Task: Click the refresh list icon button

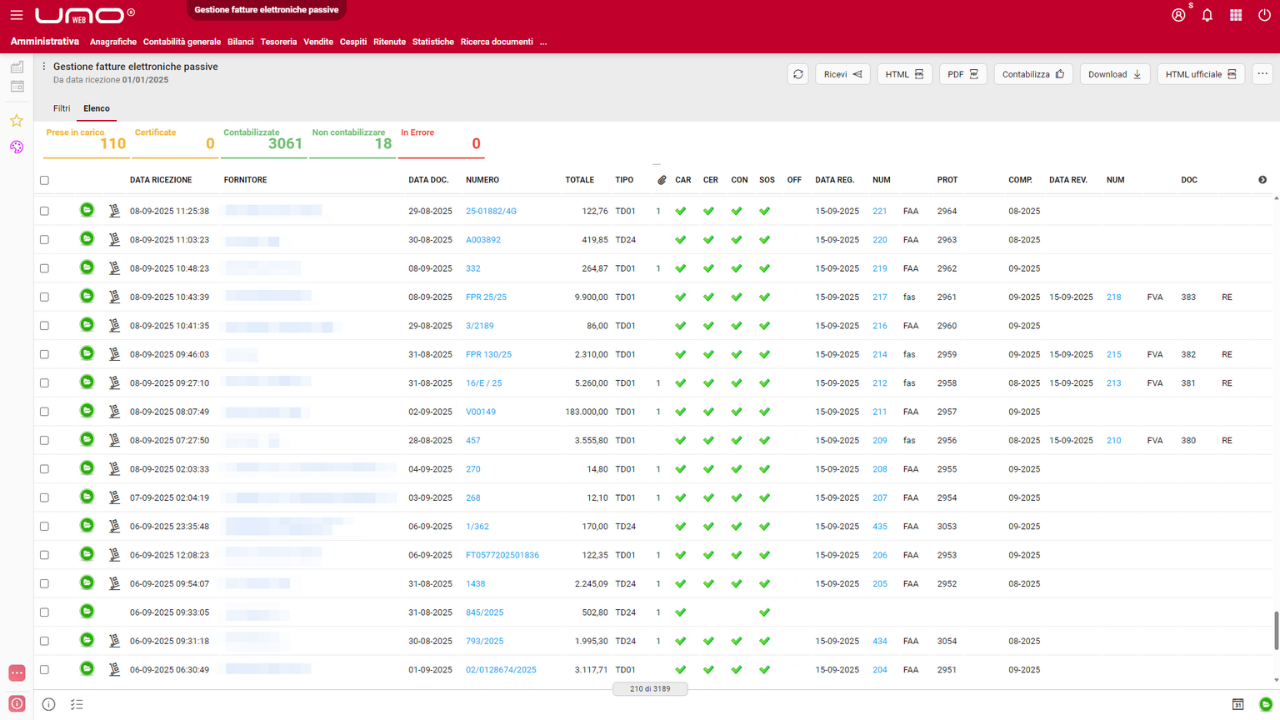Action: 798,74
